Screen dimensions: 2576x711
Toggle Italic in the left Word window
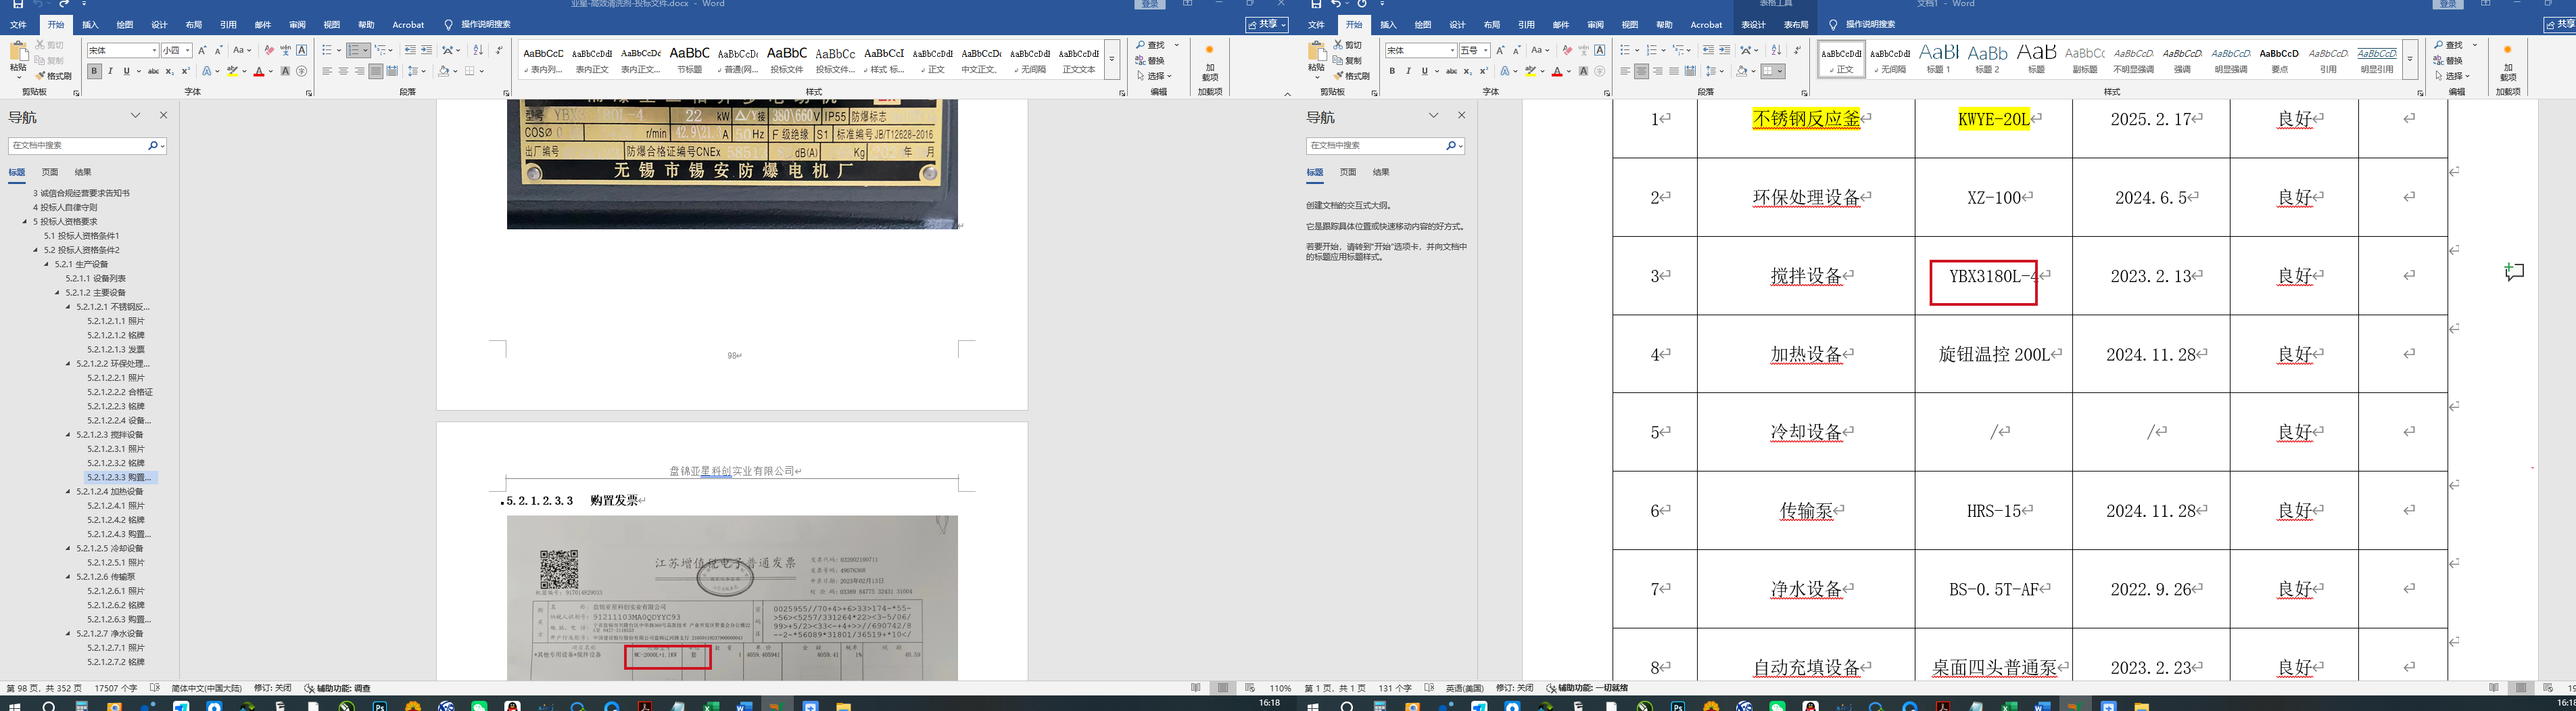click(110, 71)
